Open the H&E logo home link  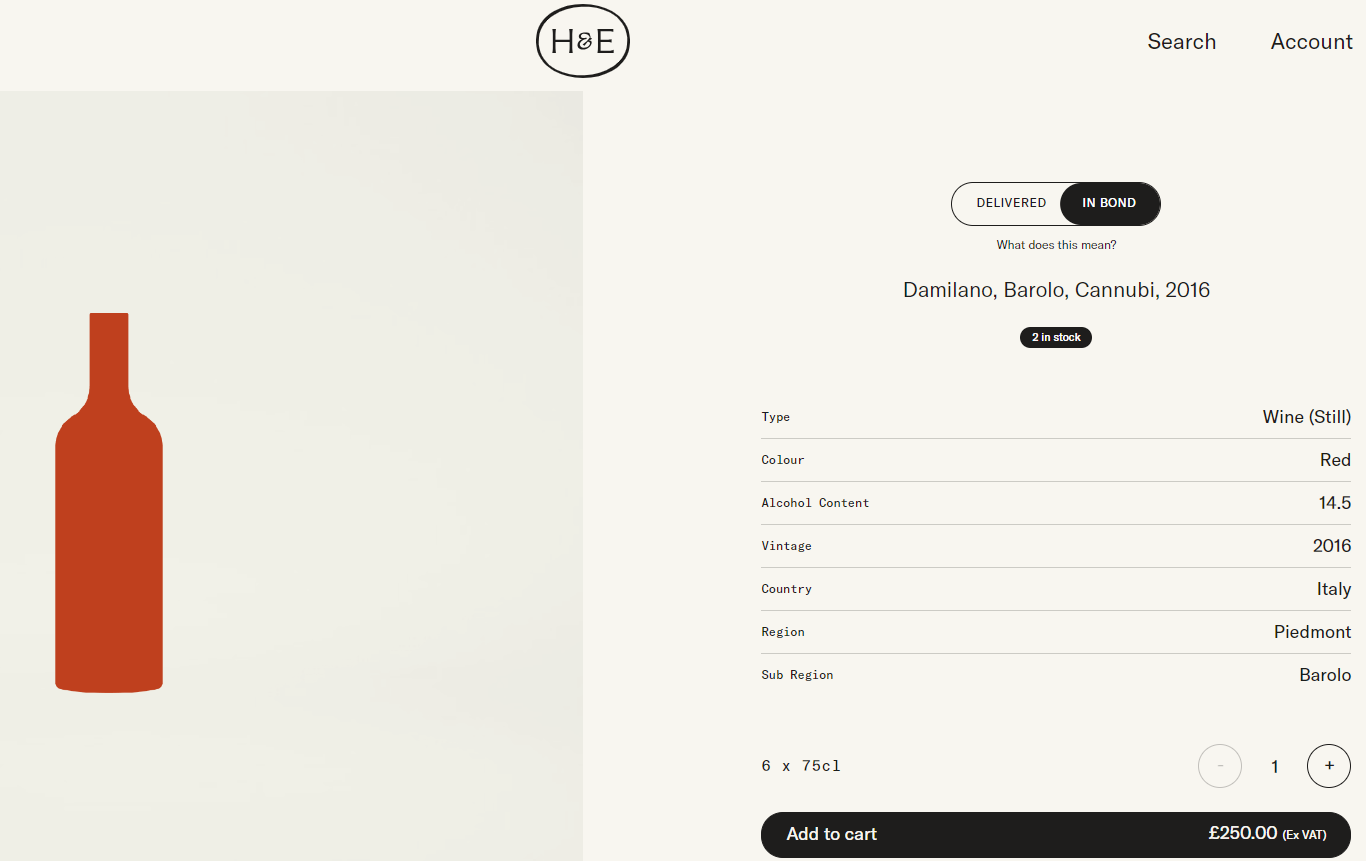(583, 41)
